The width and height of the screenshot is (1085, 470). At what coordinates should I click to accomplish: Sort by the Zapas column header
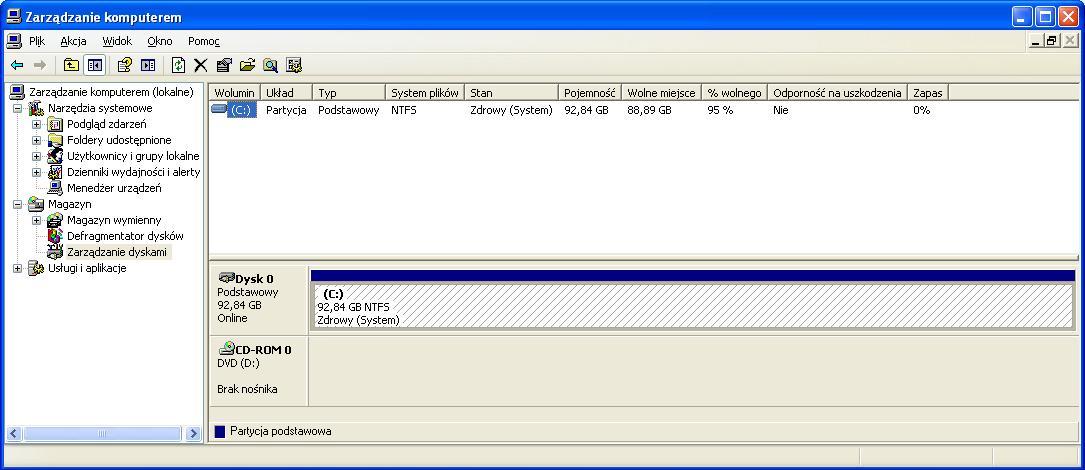pos(928,93)
